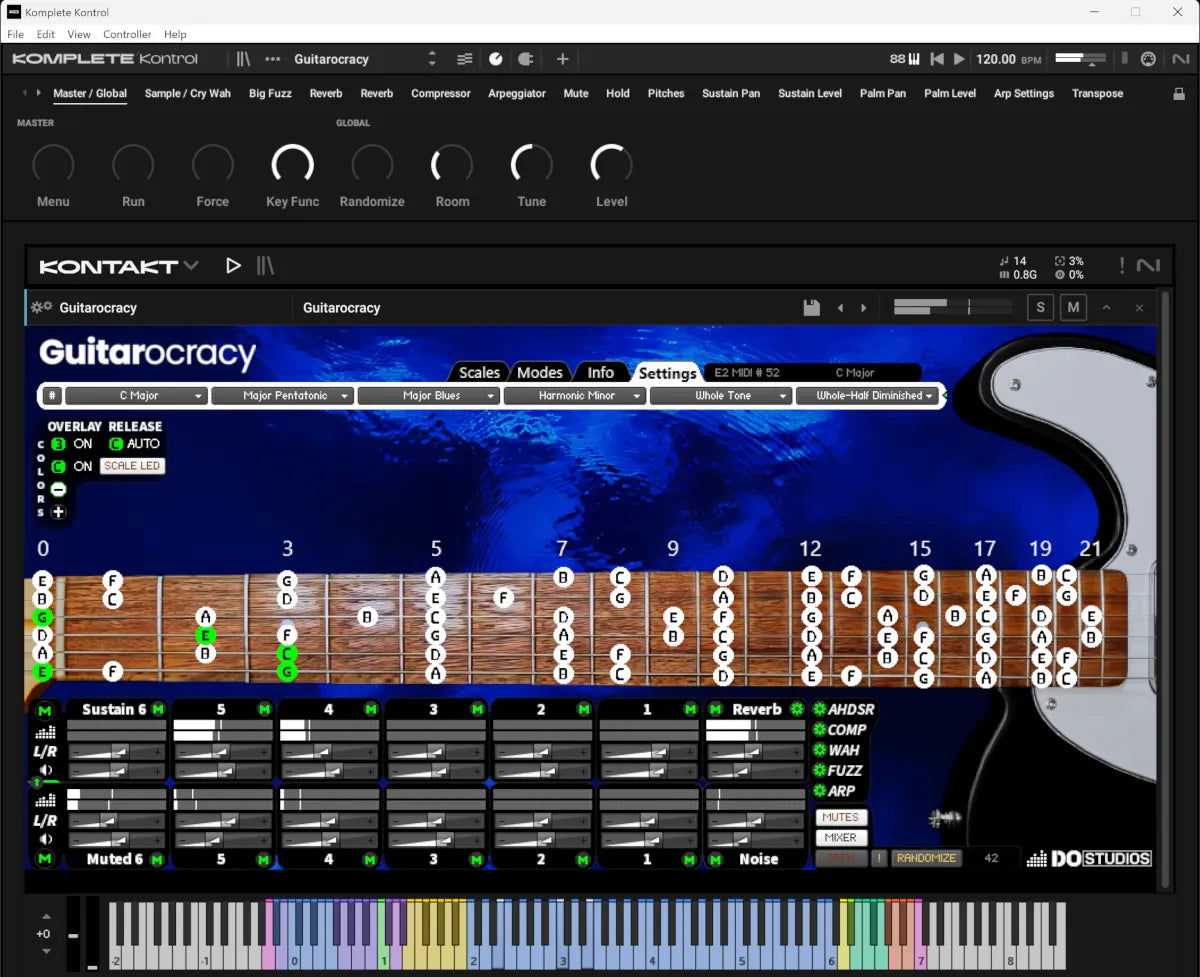This screenshot has width=1200, height=977.
Task: Open the Guitarocracy instrument gear options icon
Action: click(x=41, y=307)
